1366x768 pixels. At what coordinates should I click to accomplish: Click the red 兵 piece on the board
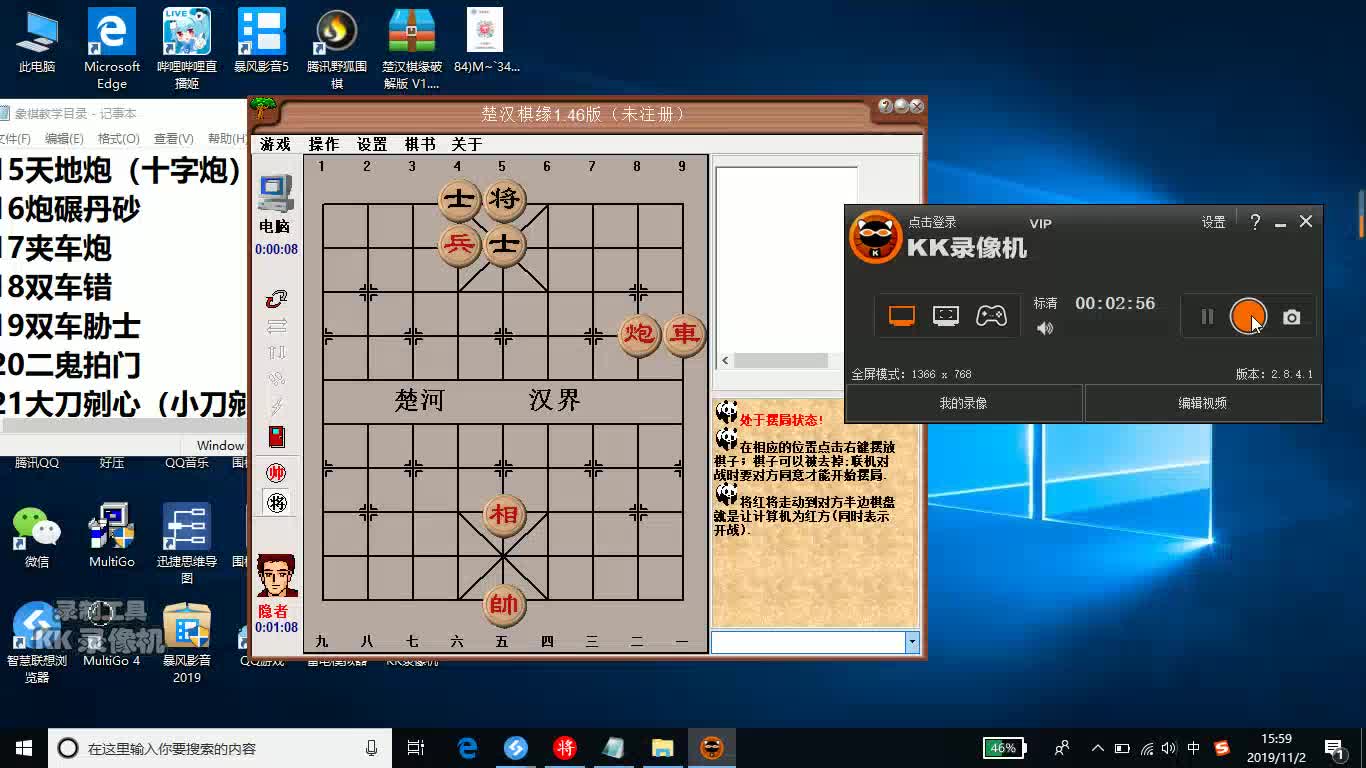(x=459, y=244)
